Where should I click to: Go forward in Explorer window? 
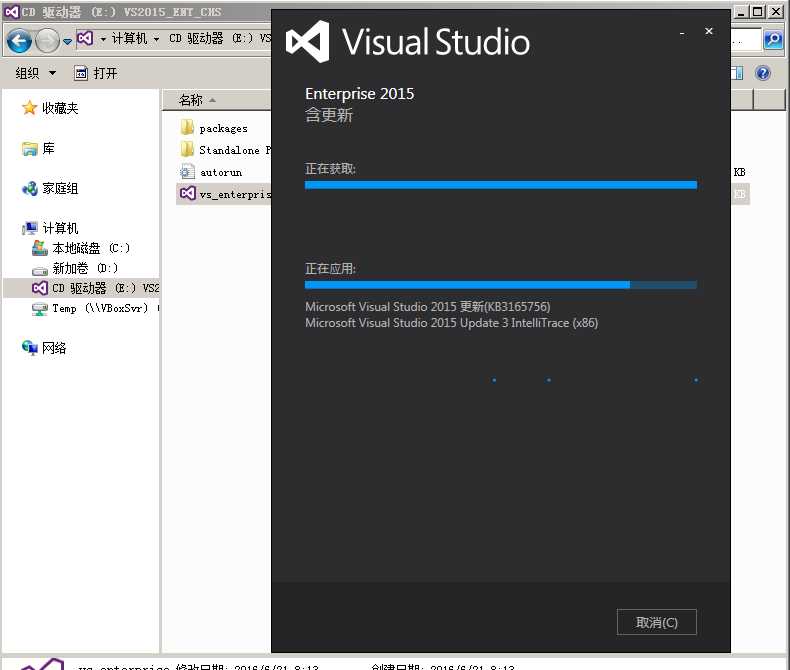(x=47, y=41)
